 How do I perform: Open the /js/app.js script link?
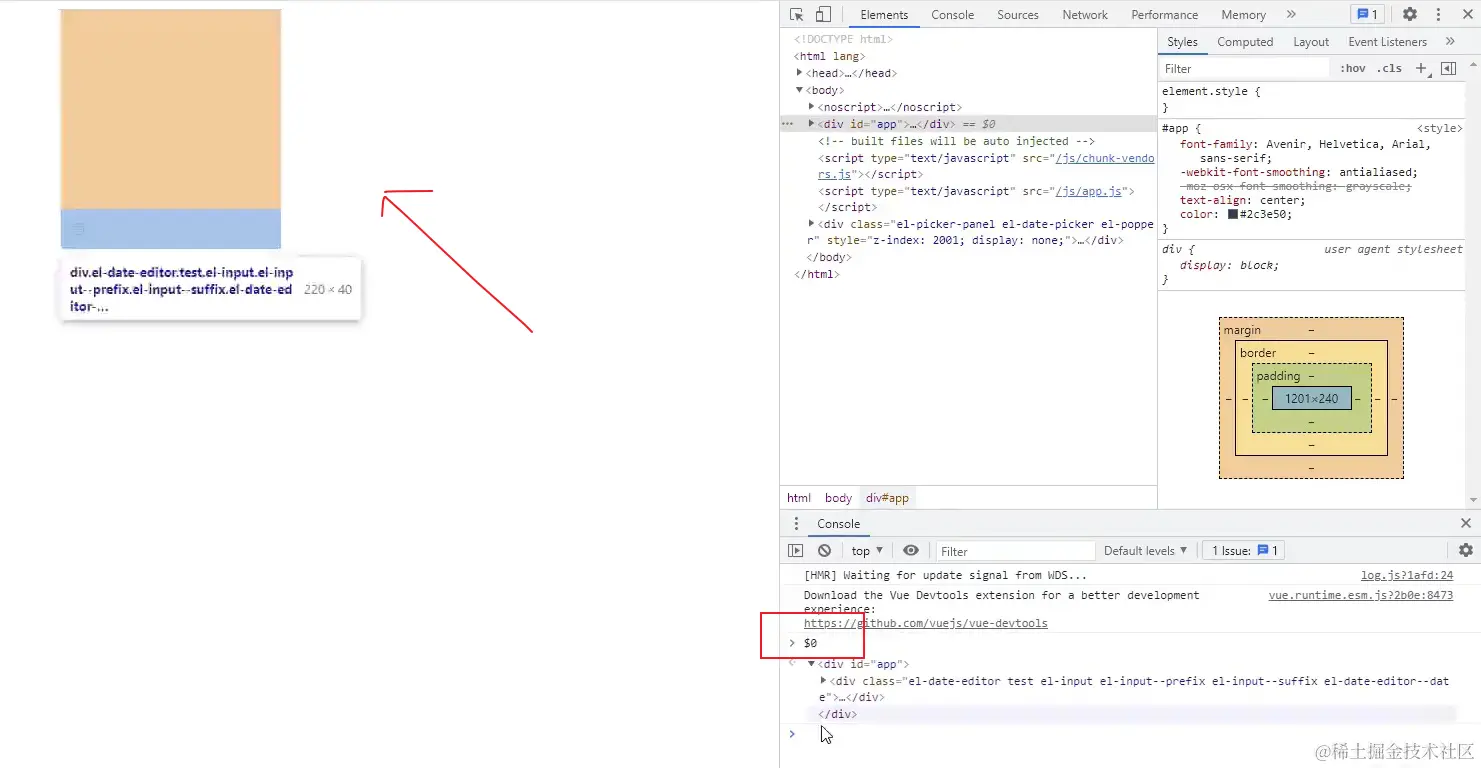[x=1088, y=191]
